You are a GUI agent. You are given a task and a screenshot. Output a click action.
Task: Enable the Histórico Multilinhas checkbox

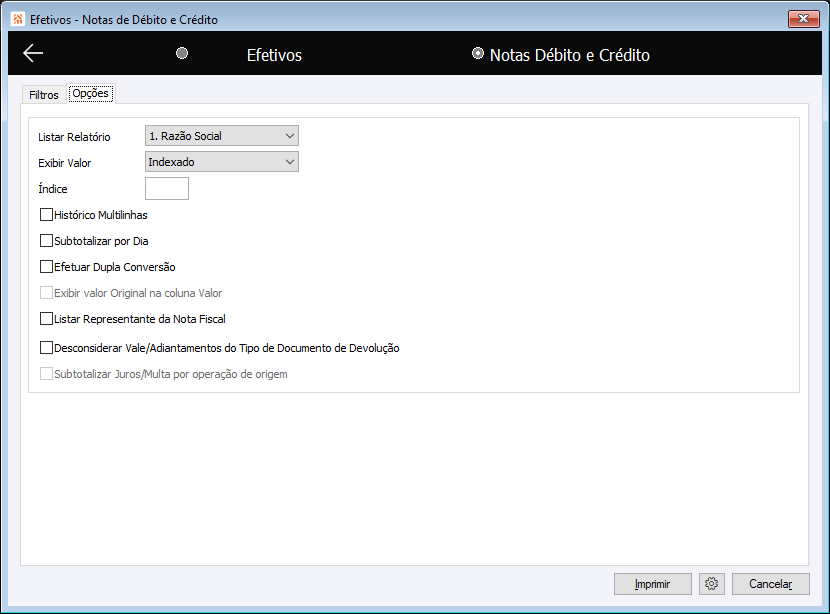(47, 214)
